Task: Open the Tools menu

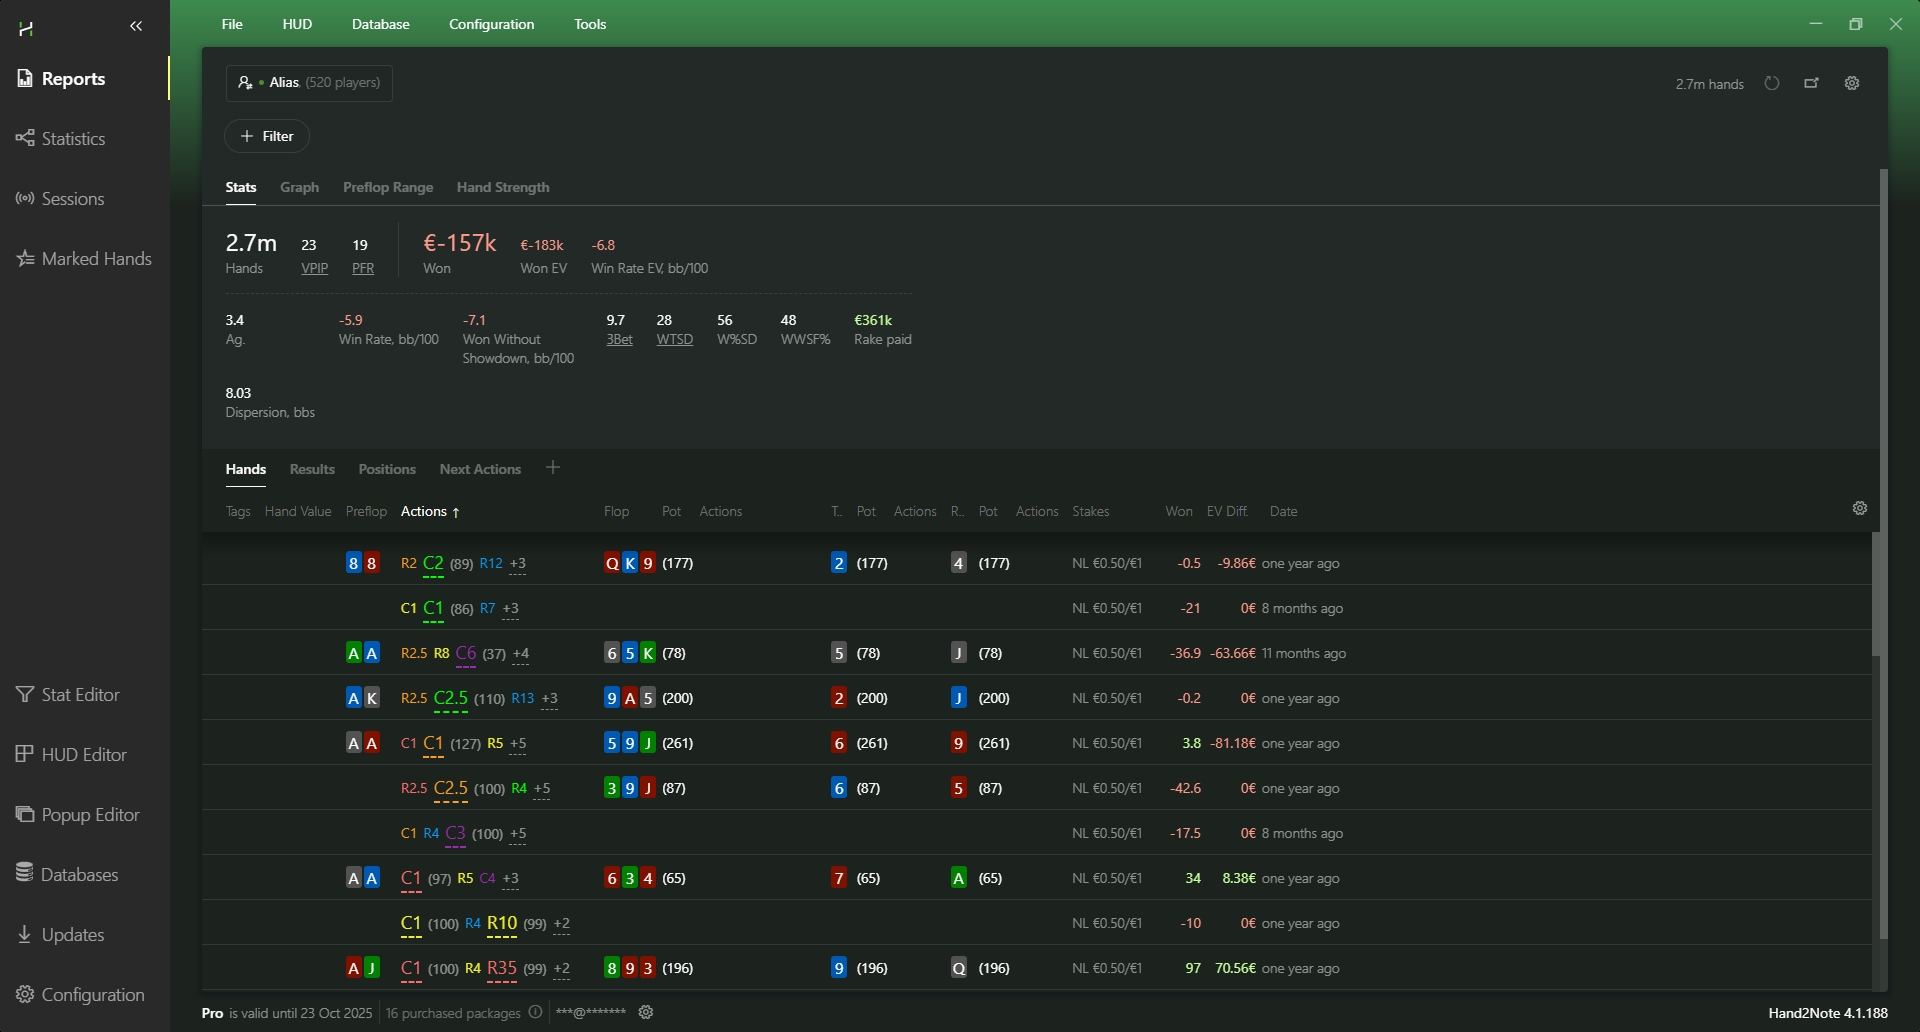Action: pos(590,24)
